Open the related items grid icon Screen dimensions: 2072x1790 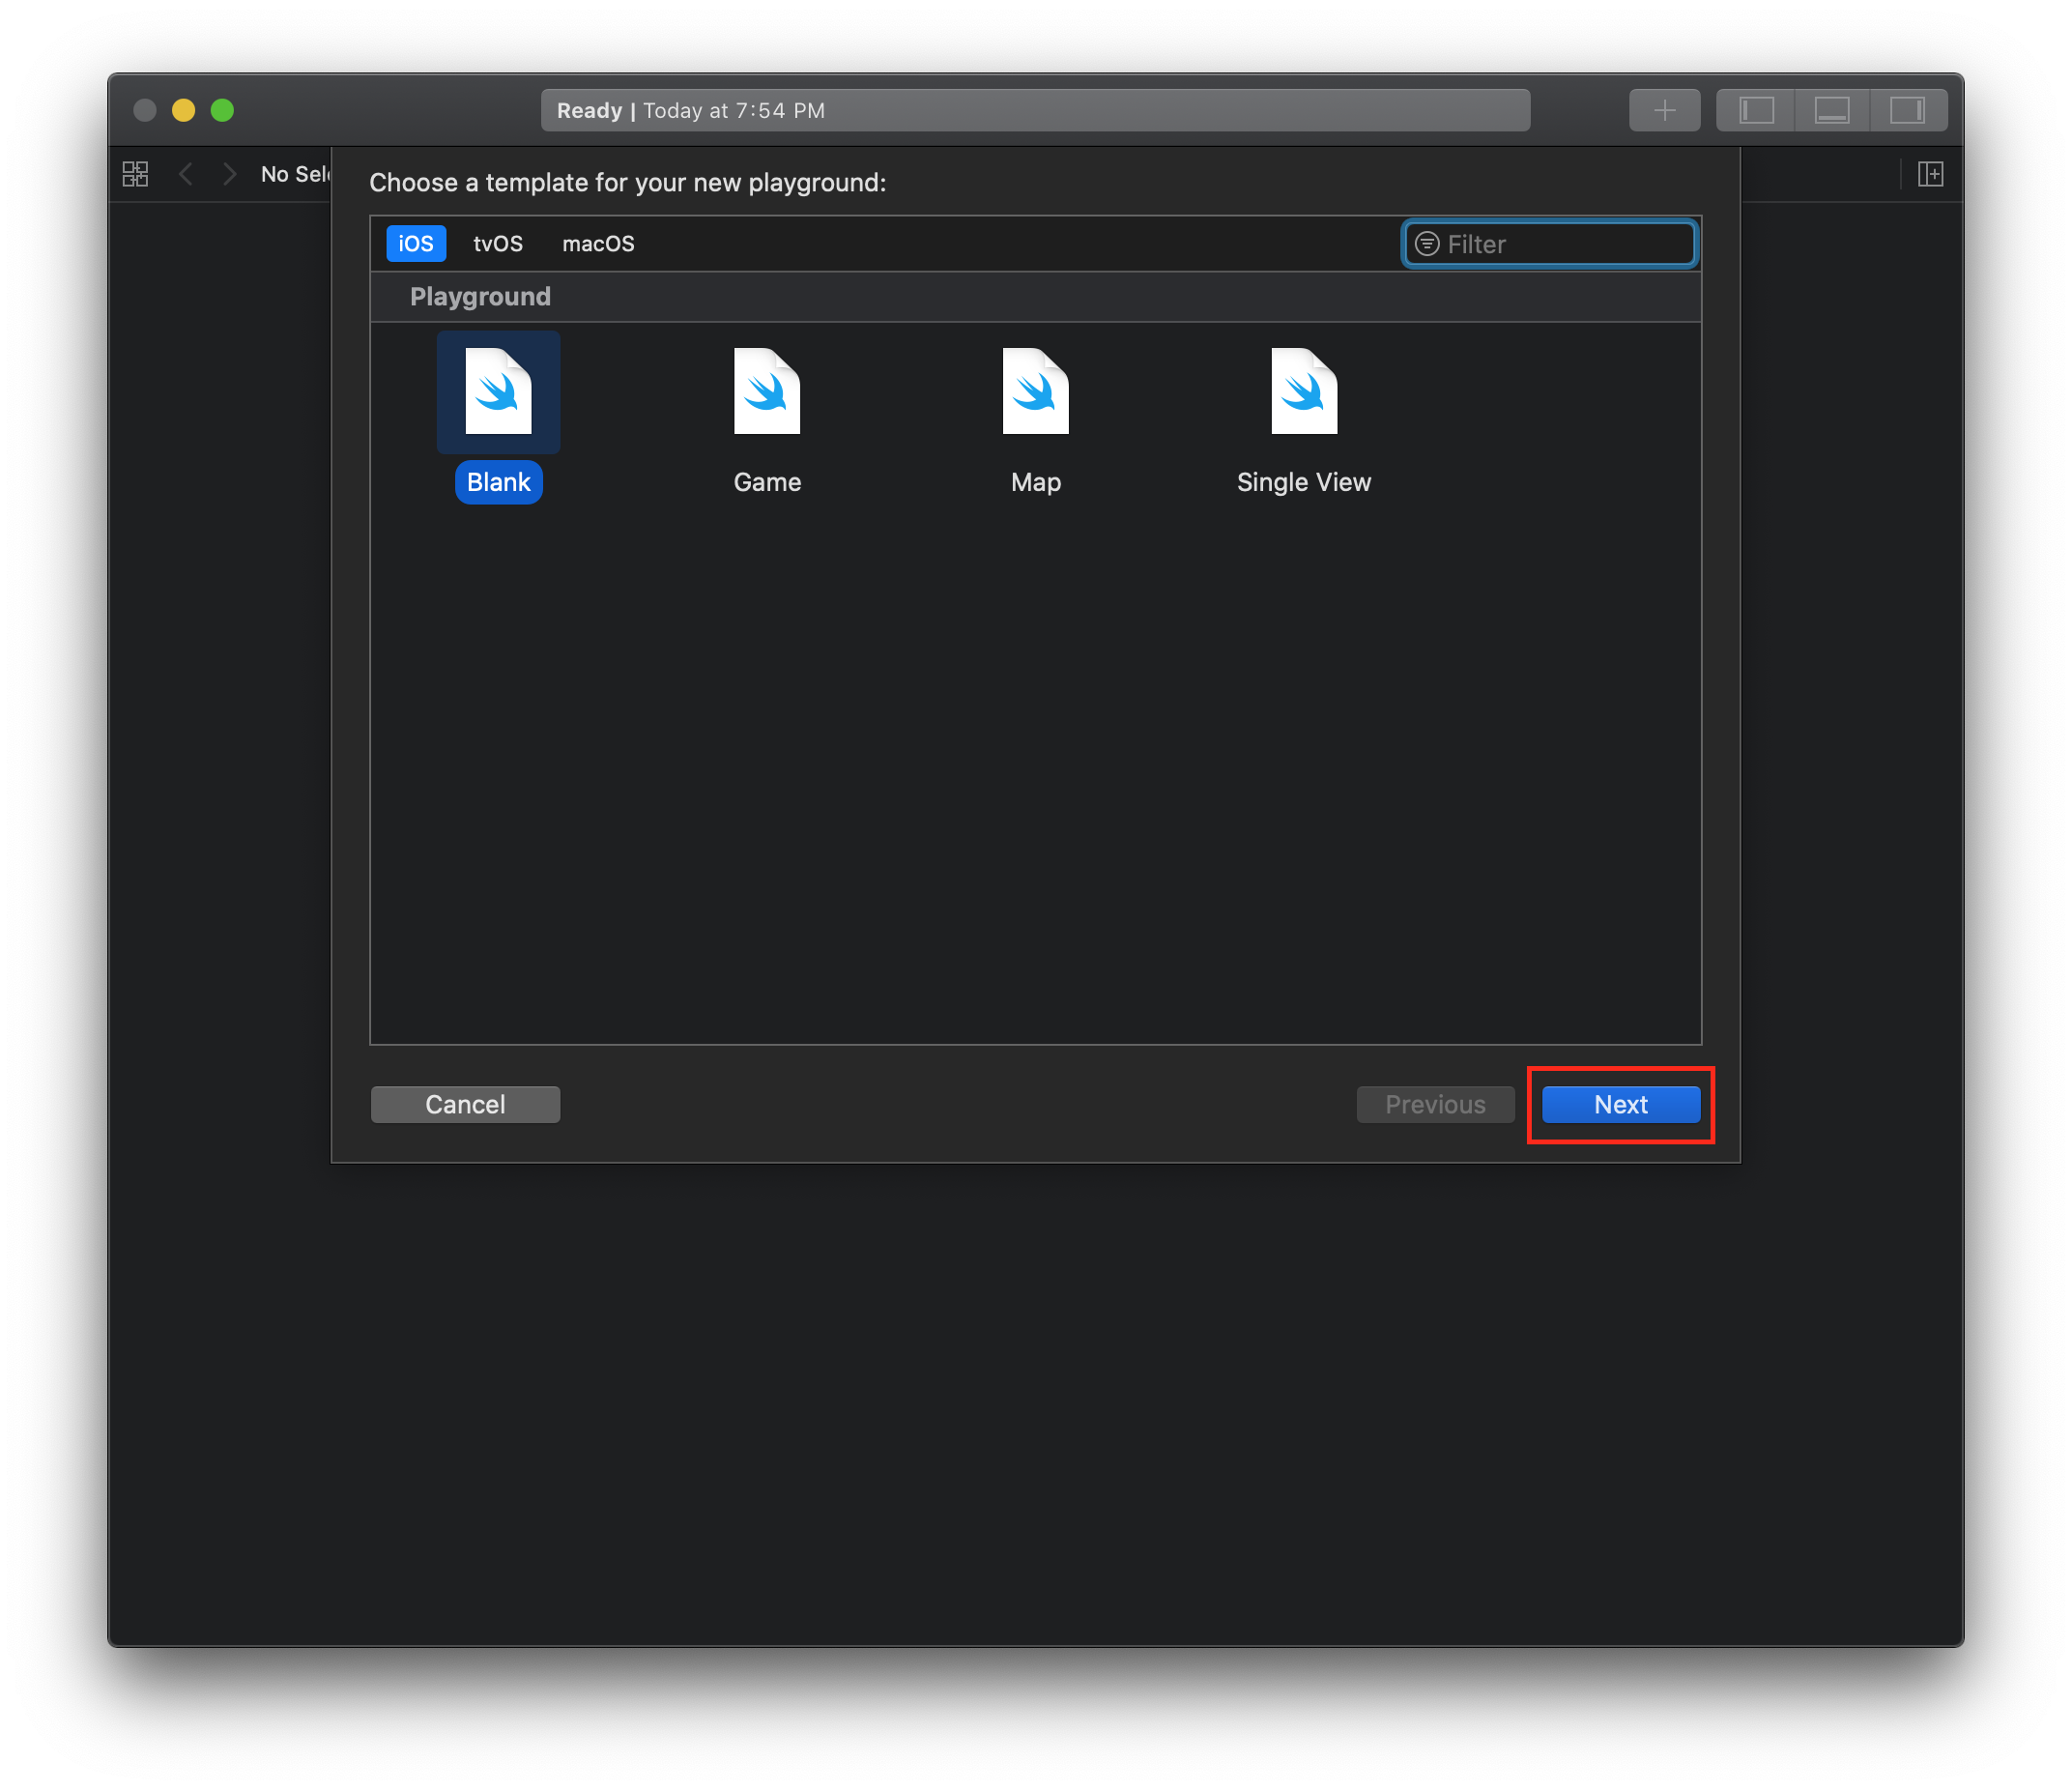pos(135,174)
